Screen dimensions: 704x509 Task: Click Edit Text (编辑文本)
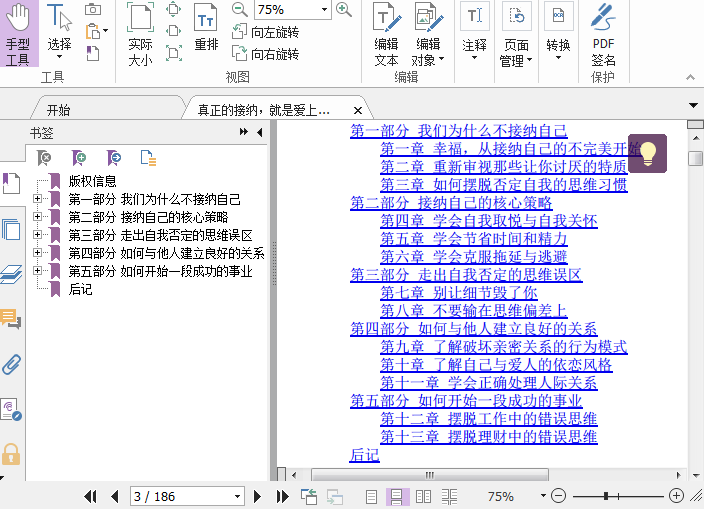[387, 35]
